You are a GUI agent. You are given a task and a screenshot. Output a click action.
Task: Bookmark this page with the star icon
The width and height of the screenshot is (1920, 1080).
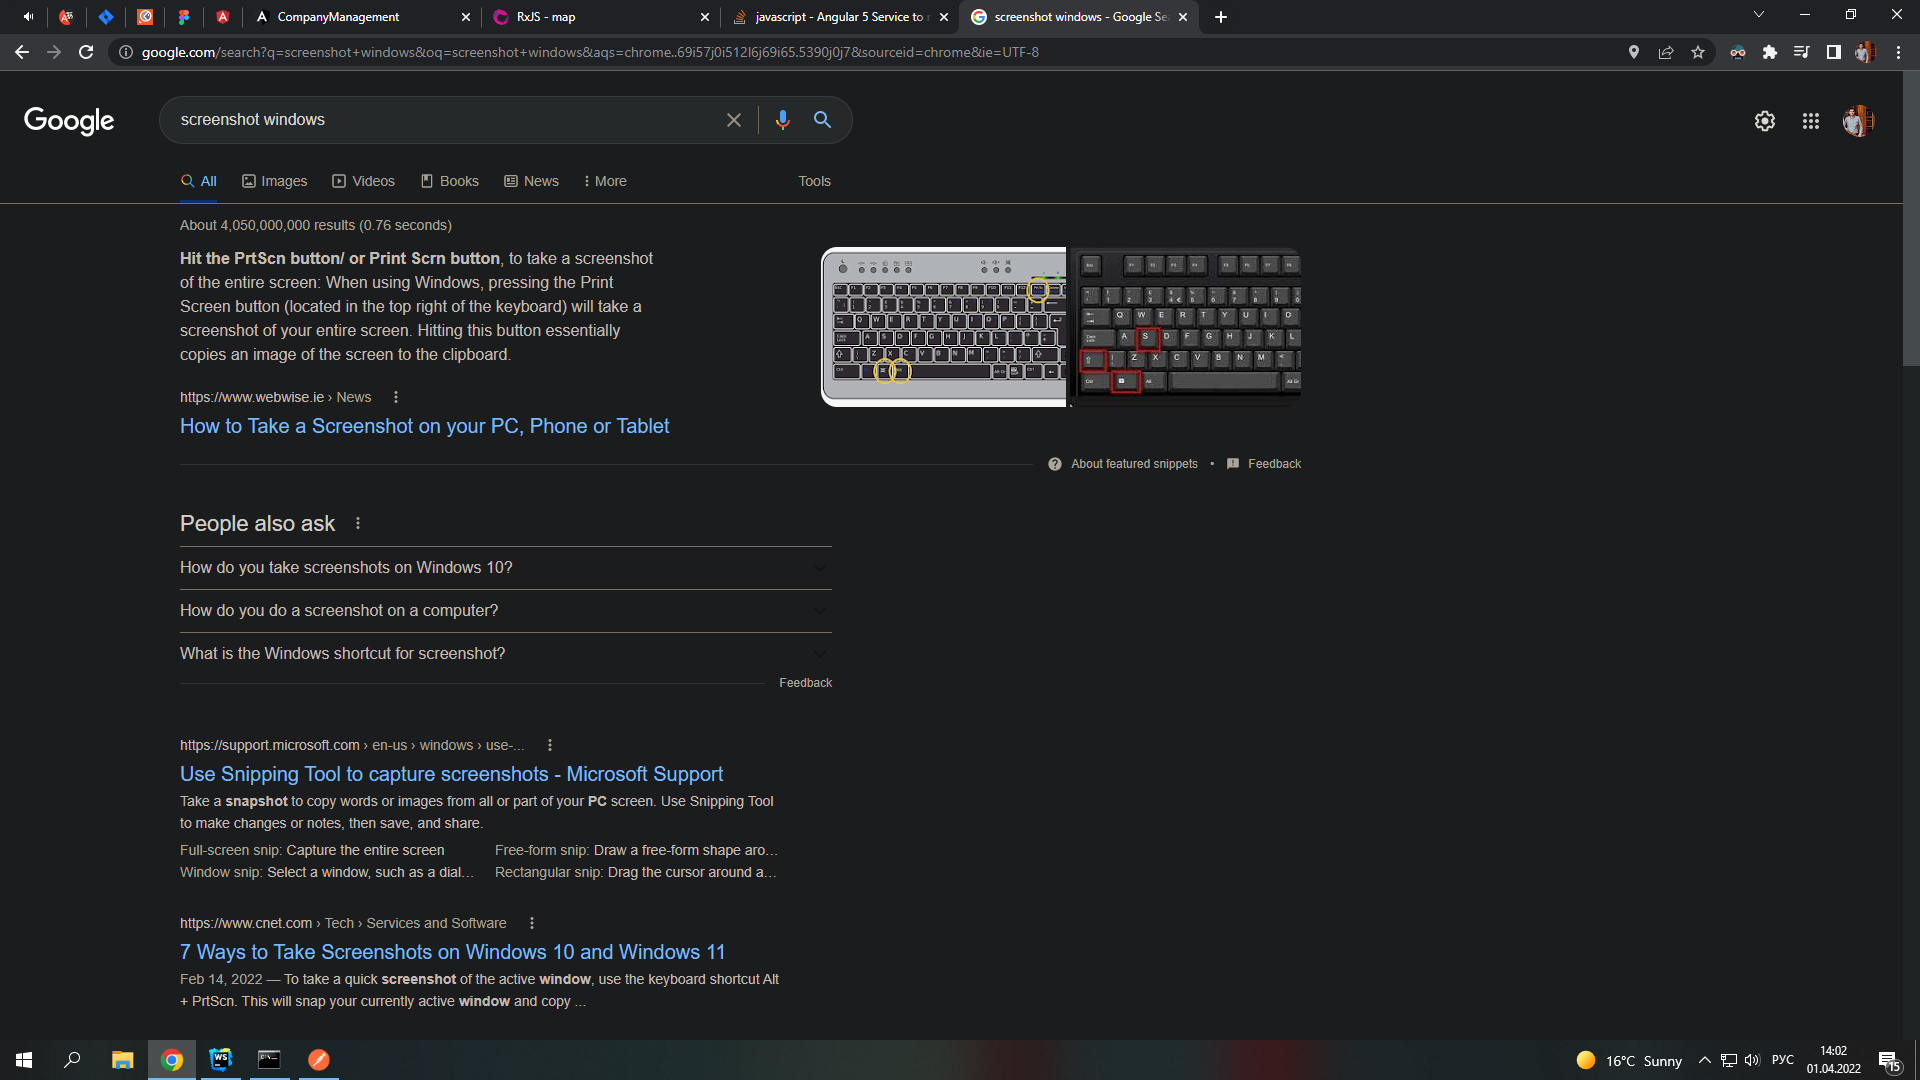(1698, 52)
